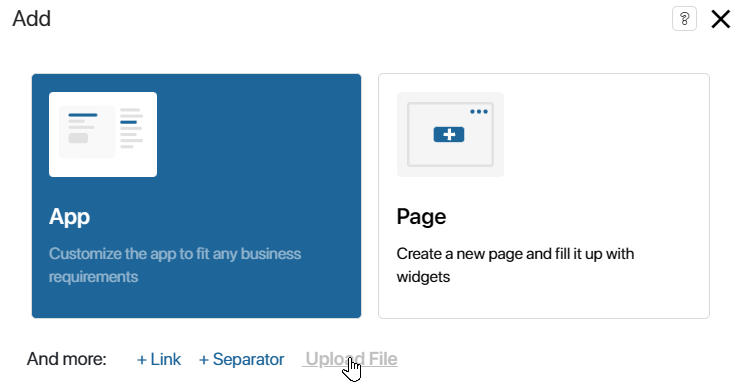Viewport: 743px width, 385px height.
Task: Click the And more label
Action: click(x=67, y=359)
